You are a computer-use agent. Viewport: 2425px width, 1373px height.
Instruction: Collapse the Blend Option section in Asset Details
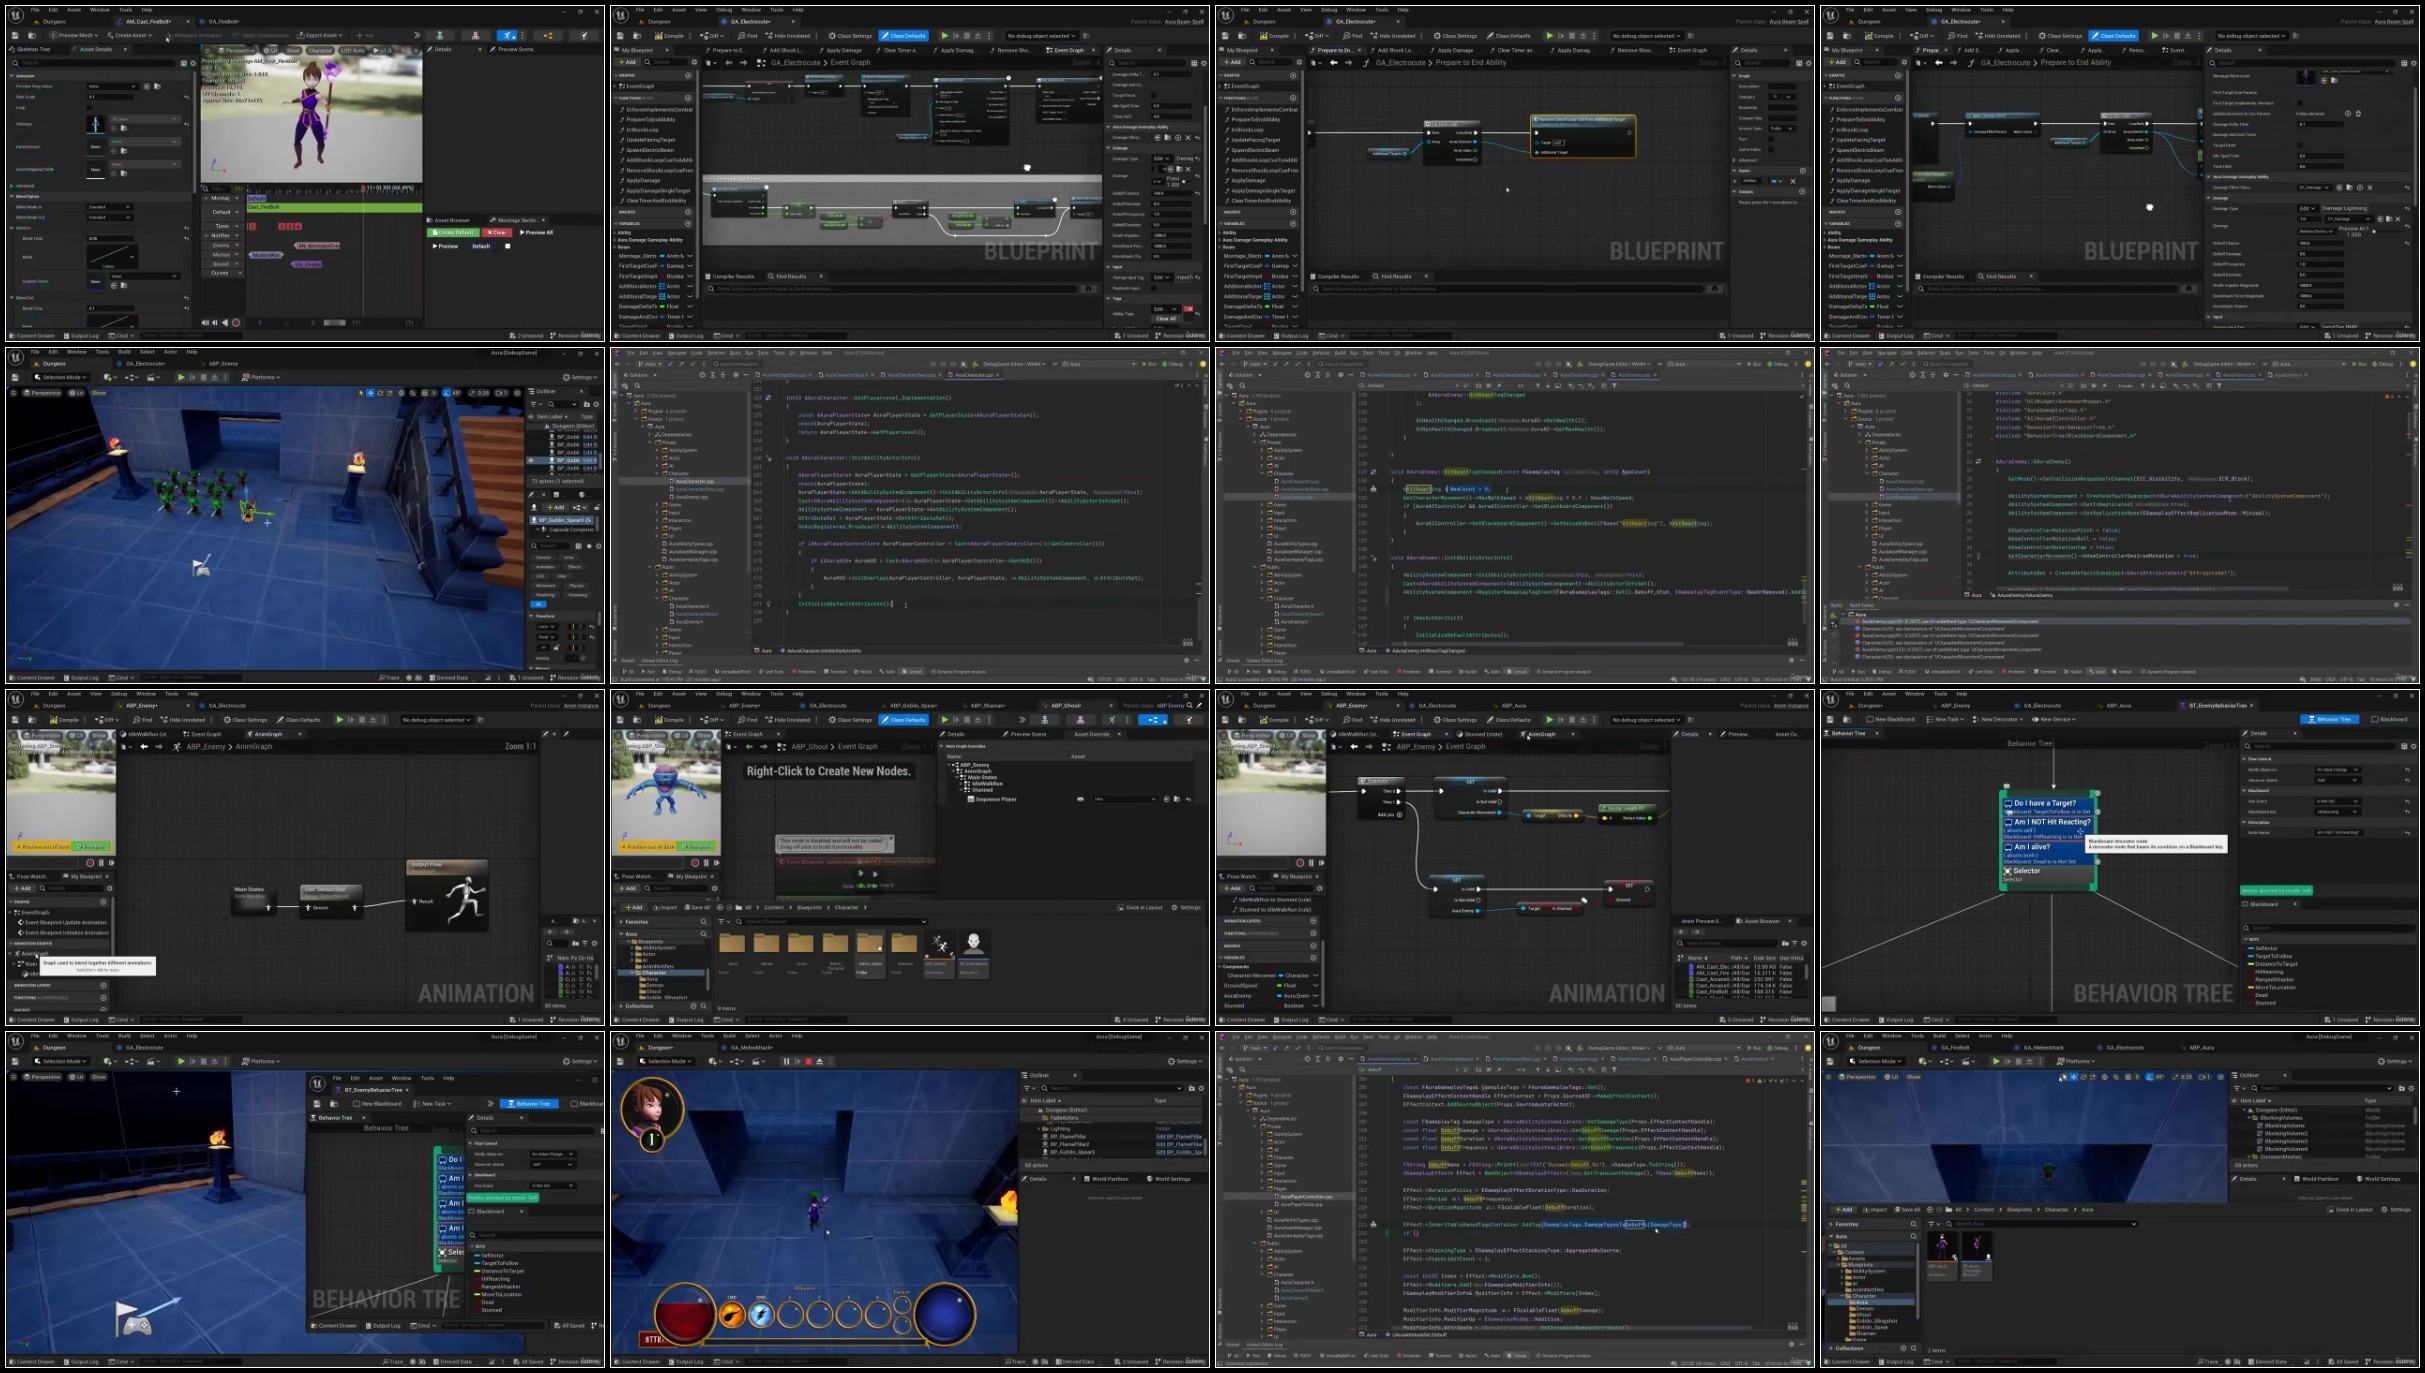12,196
